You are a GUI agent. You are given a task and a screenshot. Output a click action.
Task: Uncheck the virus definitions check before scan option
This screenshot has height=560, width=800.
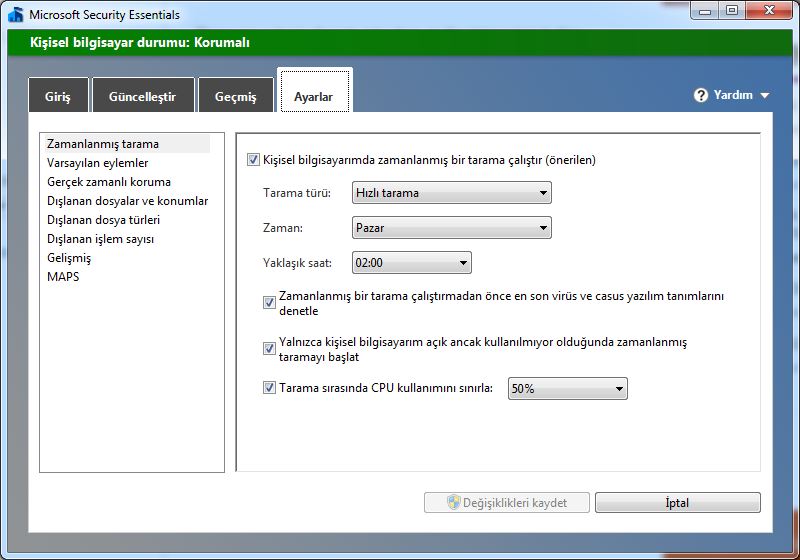pyautogui.click(x=269, y=302)
